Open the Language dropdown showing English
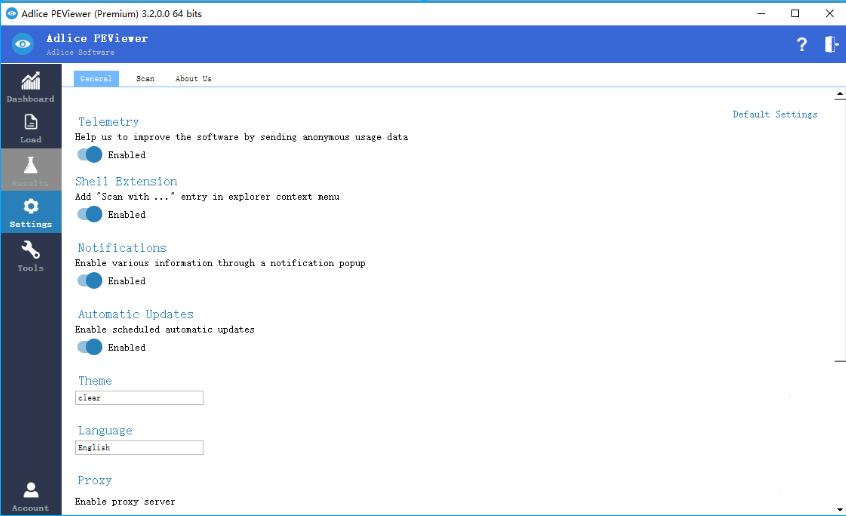Screen dimensions: 846x516 [x=139, y=447]
